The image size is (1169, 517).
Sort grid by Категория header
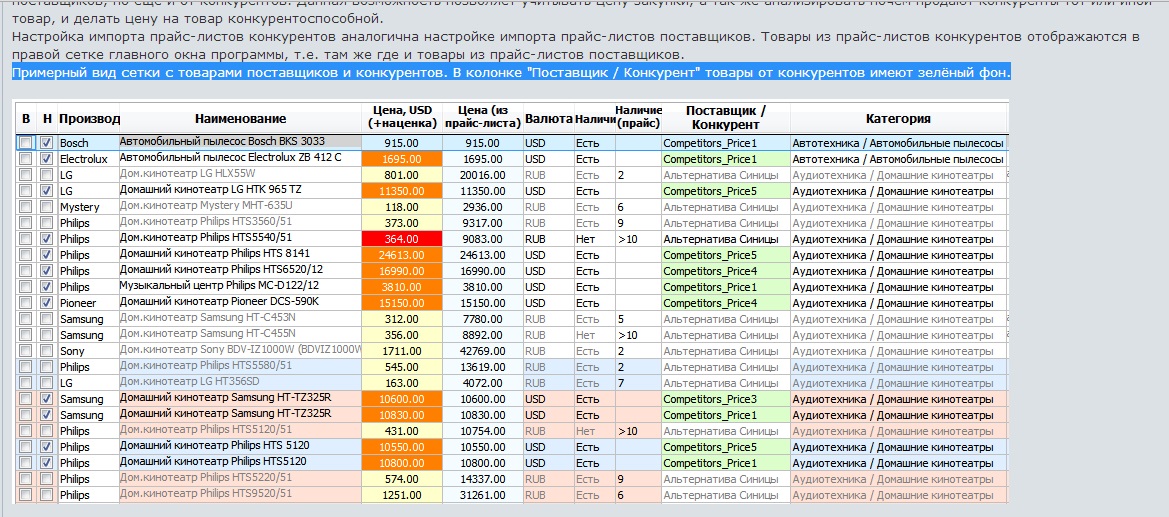898,119
